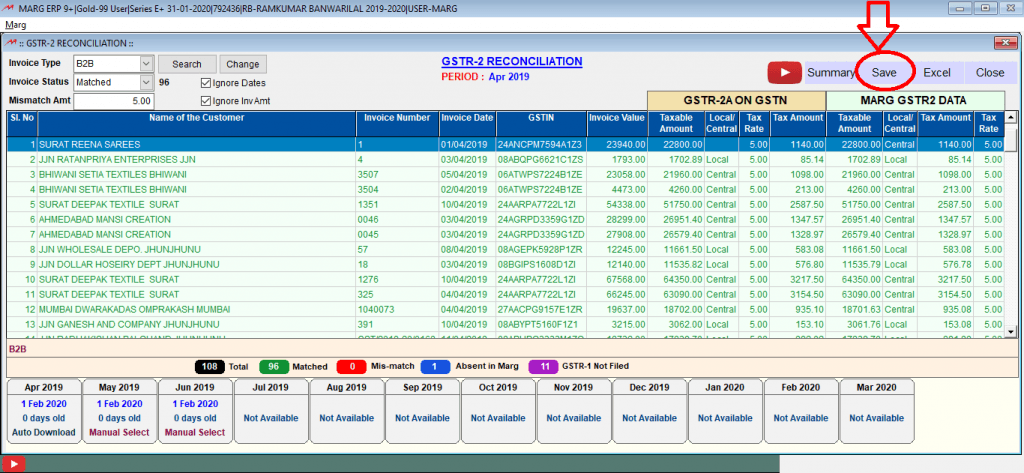The width and height of the screenshot is (1024, 473).
Task: Click the GSTR-2A ON GSTN header
Action: 736,101
